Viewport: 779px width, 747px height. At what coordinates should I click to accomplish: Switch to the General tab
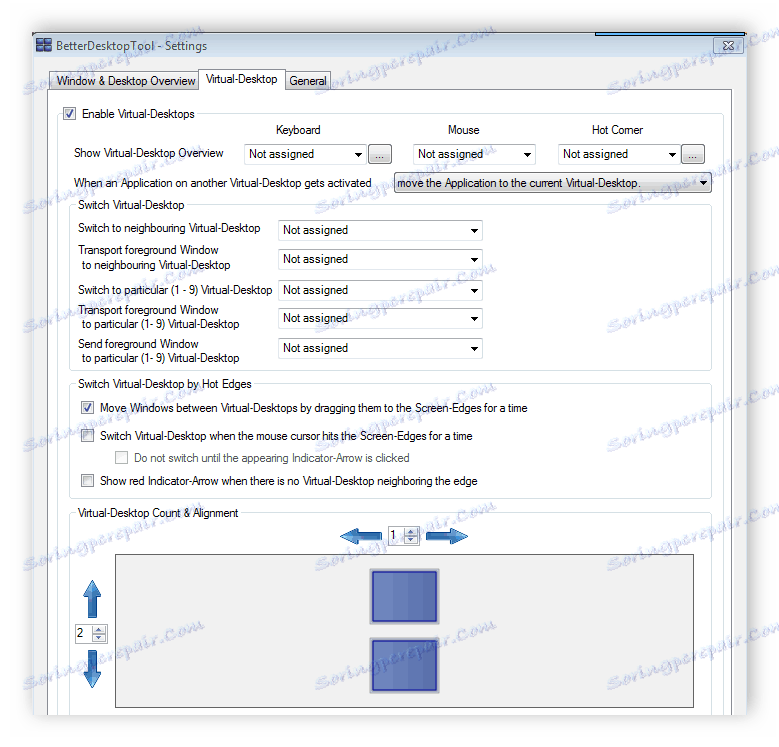[x=308, y=80]
